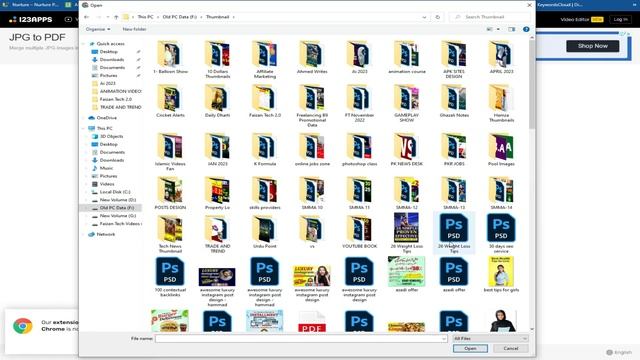Click the 'Thumbnail' breadcrumb segment
Image resolution: width=640 pixels, height=360 pixels.
(218, 17)
